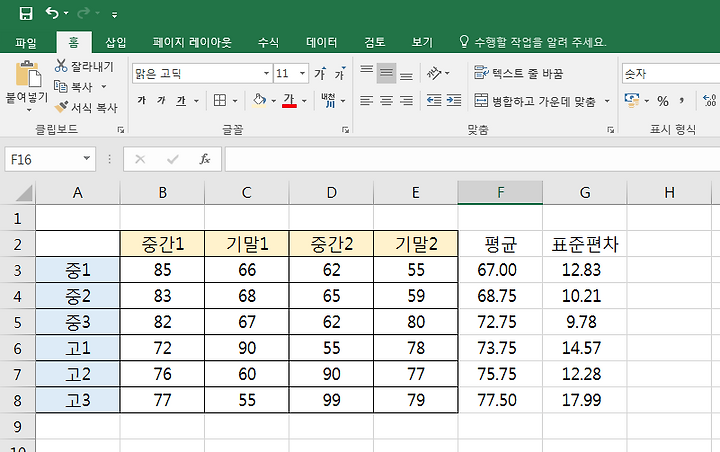Open the 페이지 레이아웃 tab
The image size is (720, 452).
click(x=192, y=43)
